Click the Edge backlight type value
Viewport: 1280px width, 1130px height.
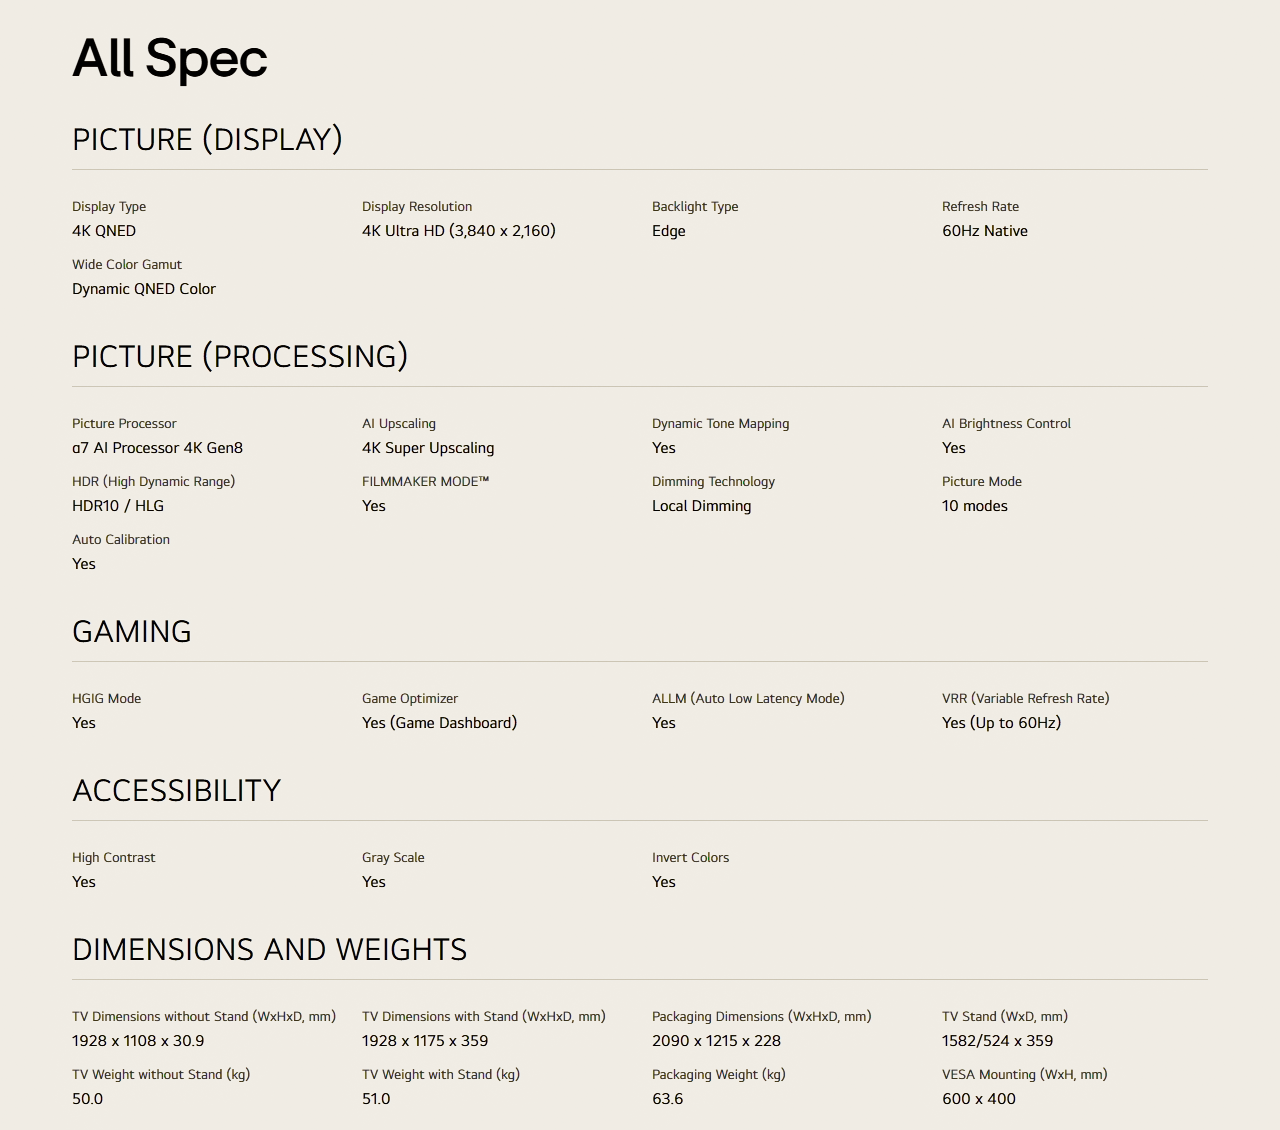click(669, 231)
